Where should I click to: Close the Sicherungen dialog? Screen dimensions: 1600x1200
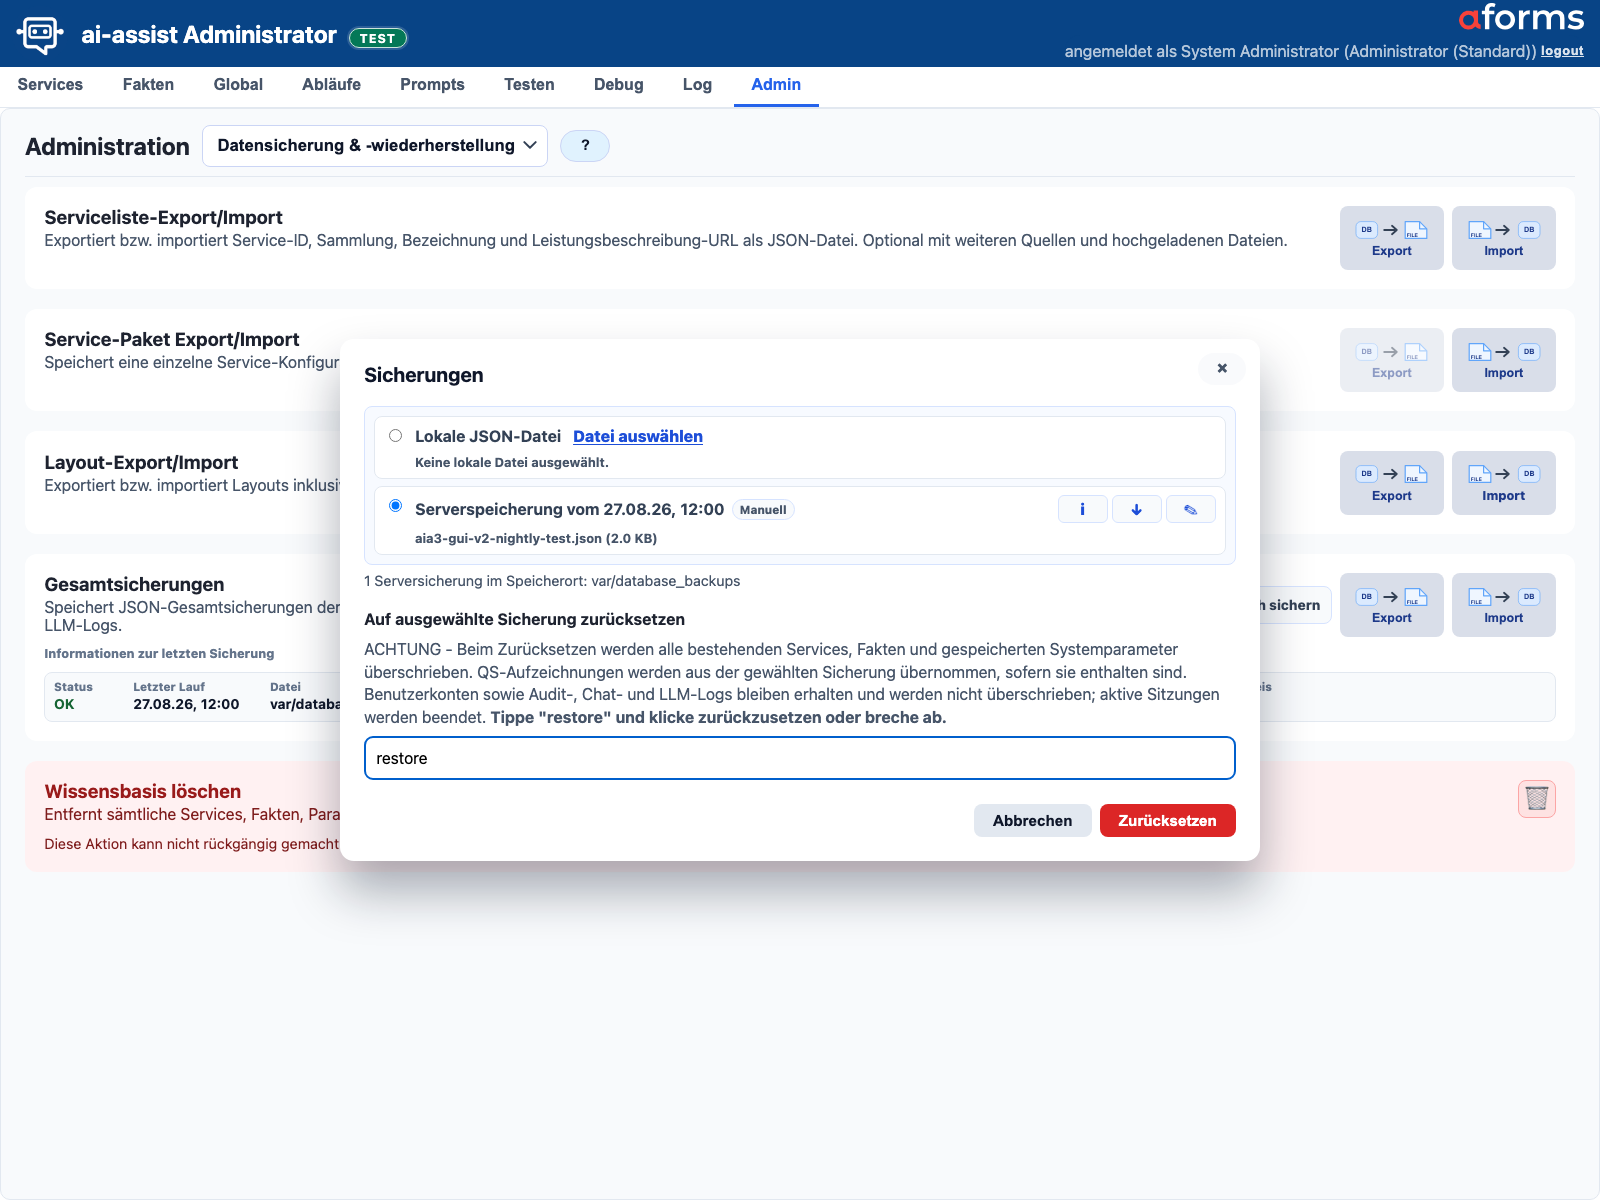1221,368
